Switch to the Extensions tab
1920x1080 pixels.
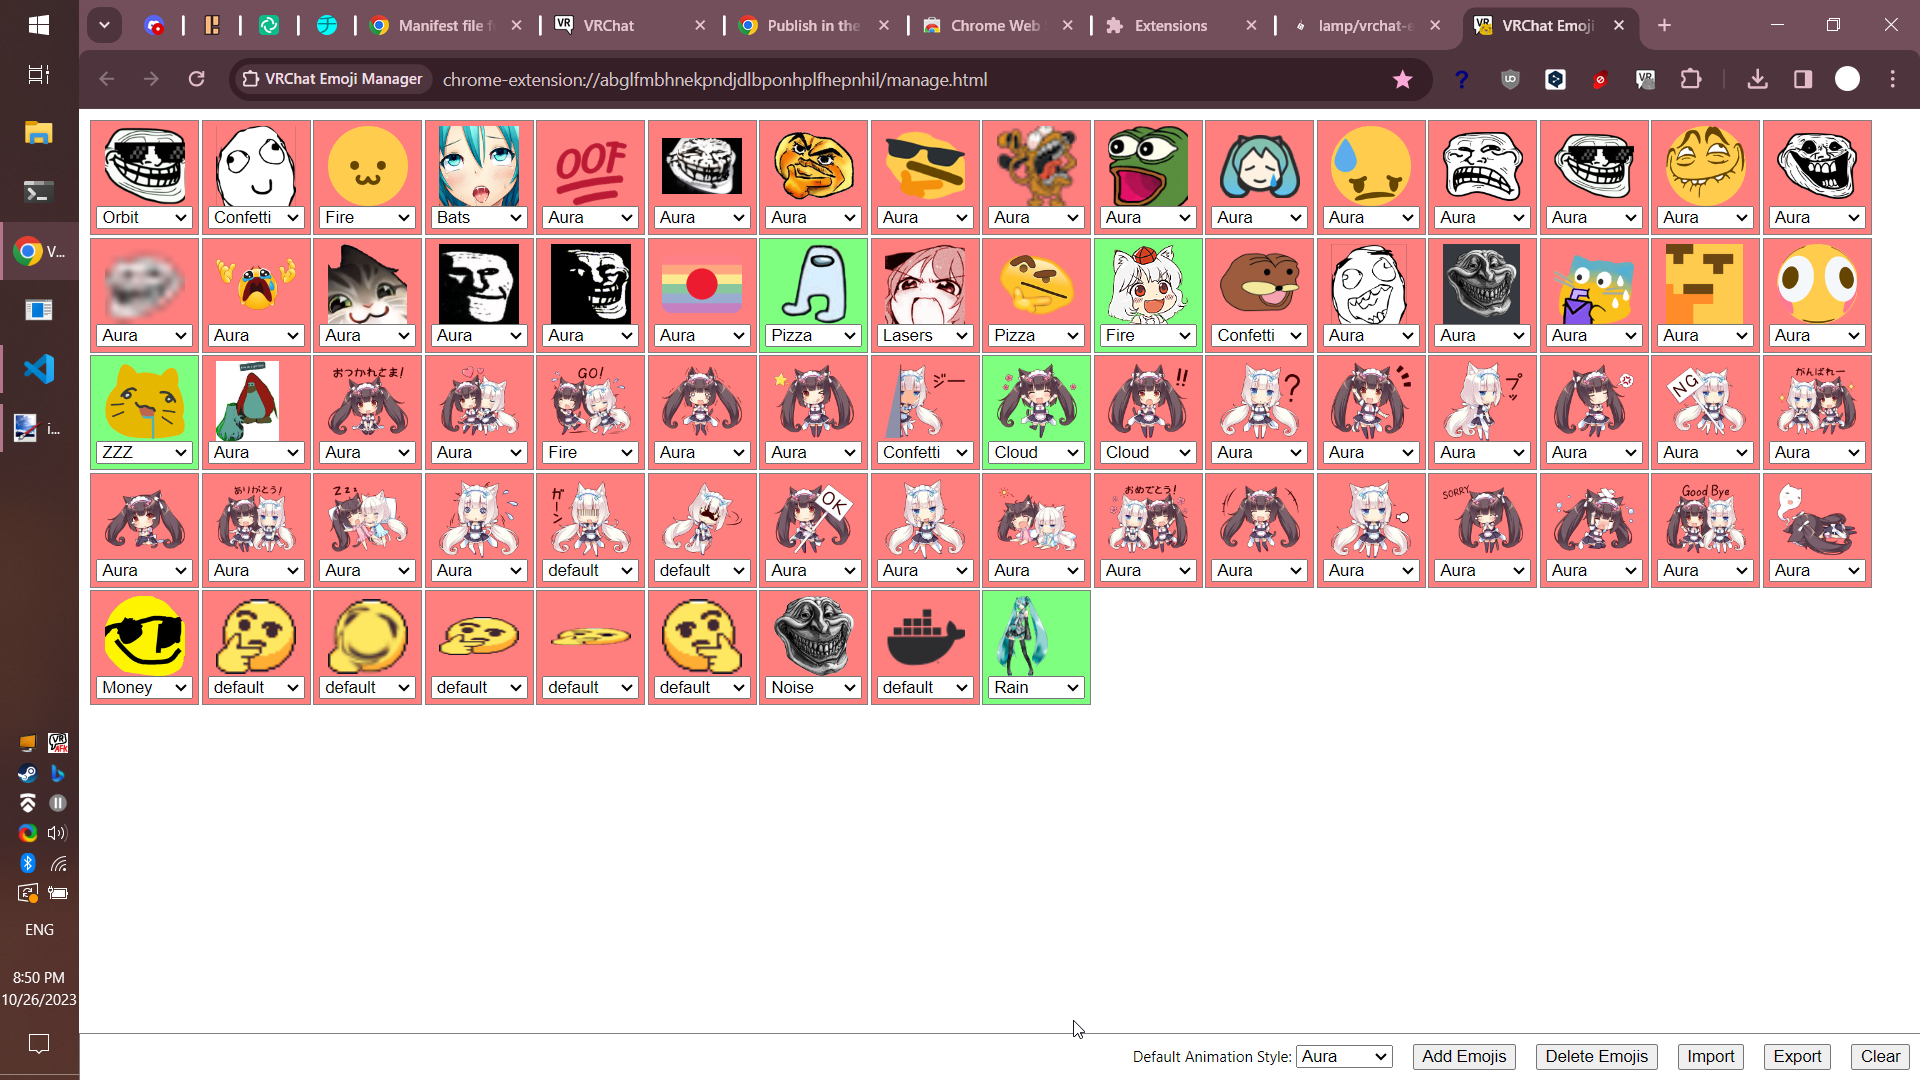(x=1170, y=26)
